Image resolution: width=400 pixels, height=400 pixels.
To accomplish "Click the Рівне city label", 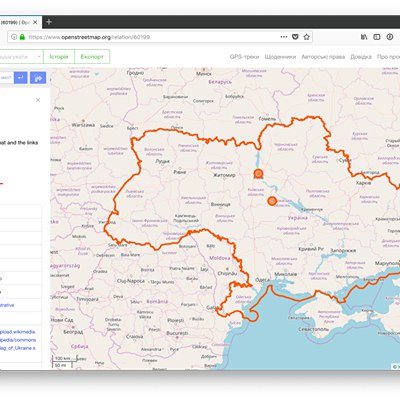I will (x=180, y=172).
